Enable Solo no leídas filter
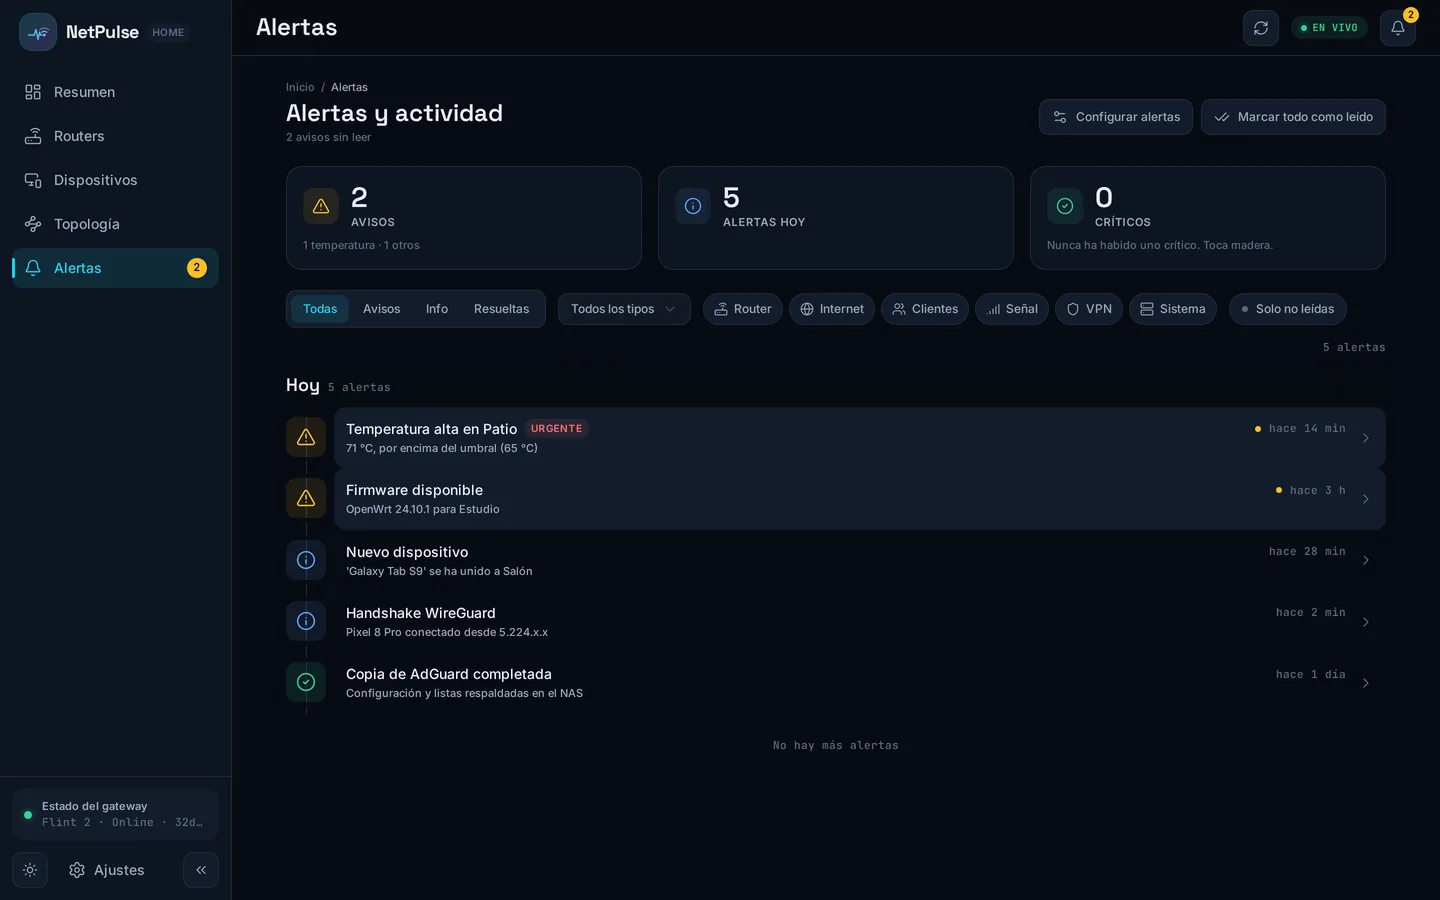 click(x=1288, y=309)
